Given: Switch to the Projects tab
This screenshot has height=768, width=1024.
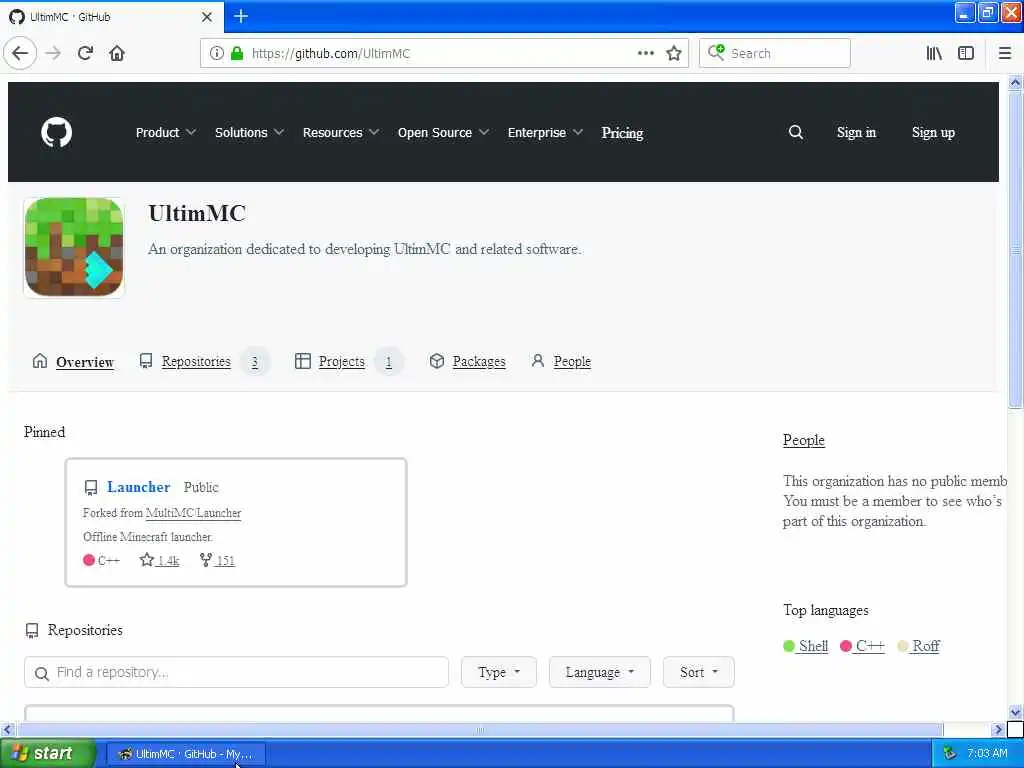Looking at the screenshot, I should (347, 362).
